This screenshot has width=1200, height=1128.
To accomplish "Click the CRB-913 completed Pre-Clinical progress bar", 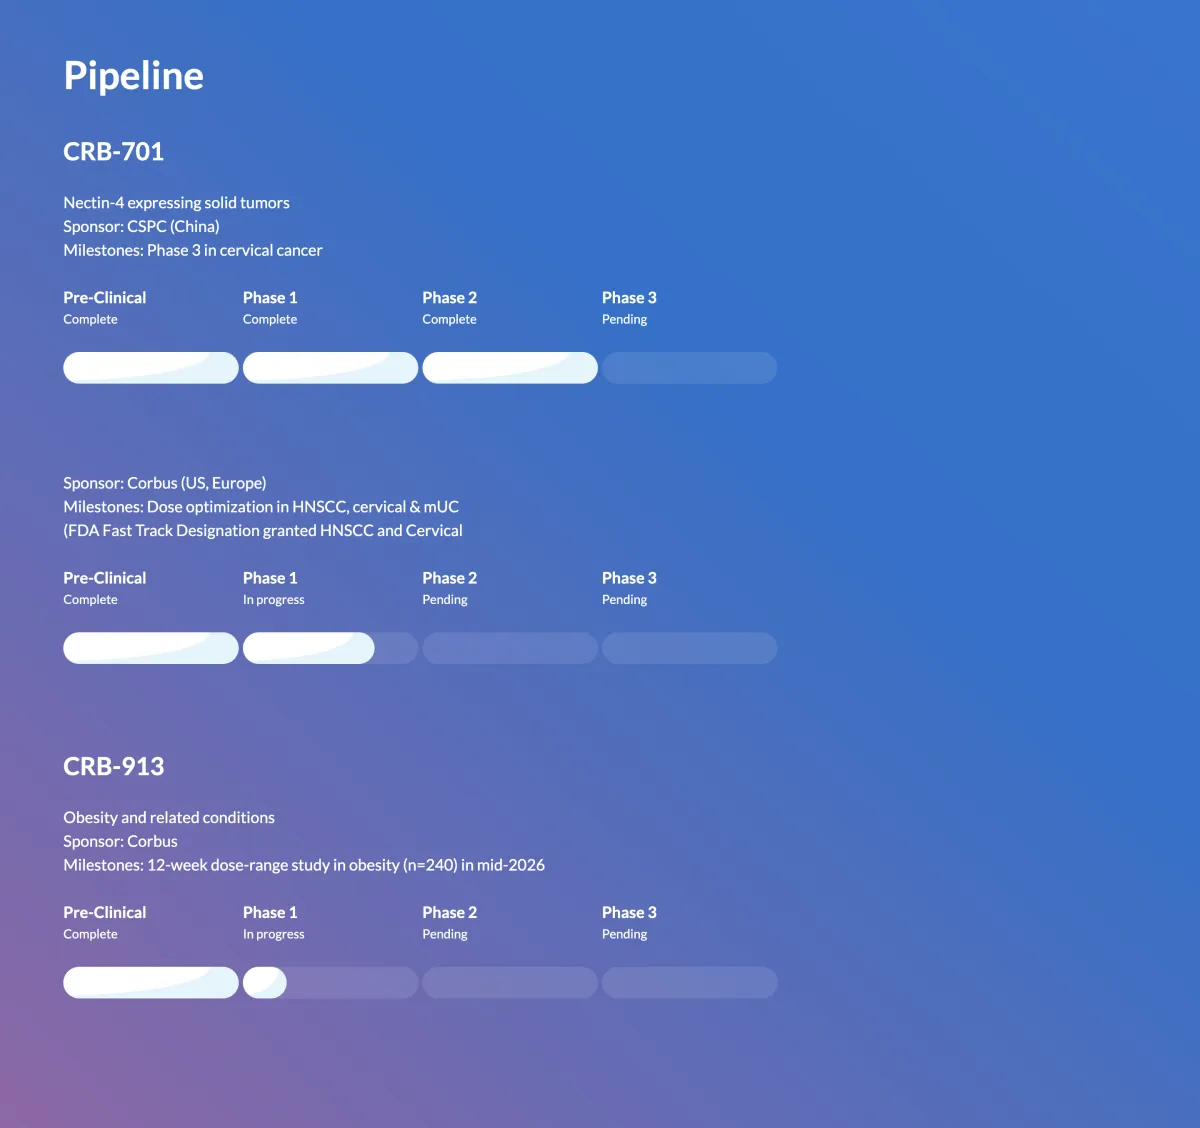I will pyautogui.click(x=151, y=983).
